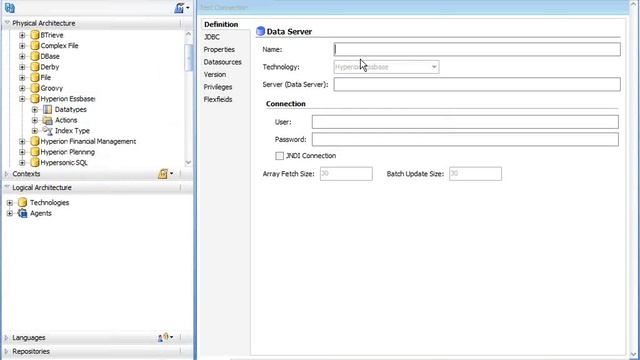This screenshot has height=360, width=640.
Task: Open the Version tab
Action: coord(215,75)
